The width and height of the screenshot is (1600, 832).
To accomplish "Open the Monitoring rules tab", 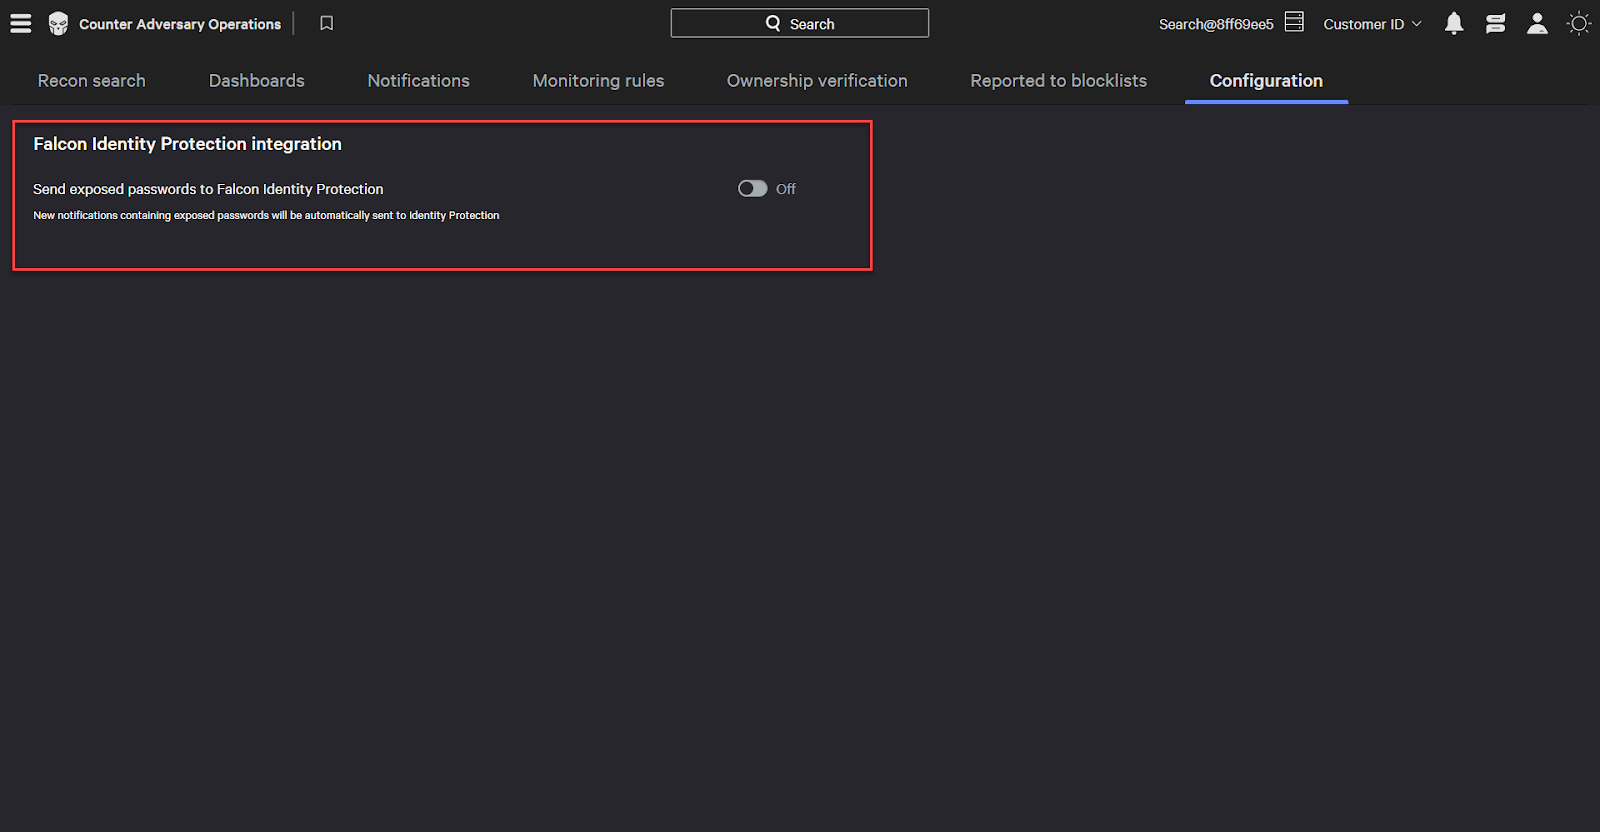I will coord(599,81).
